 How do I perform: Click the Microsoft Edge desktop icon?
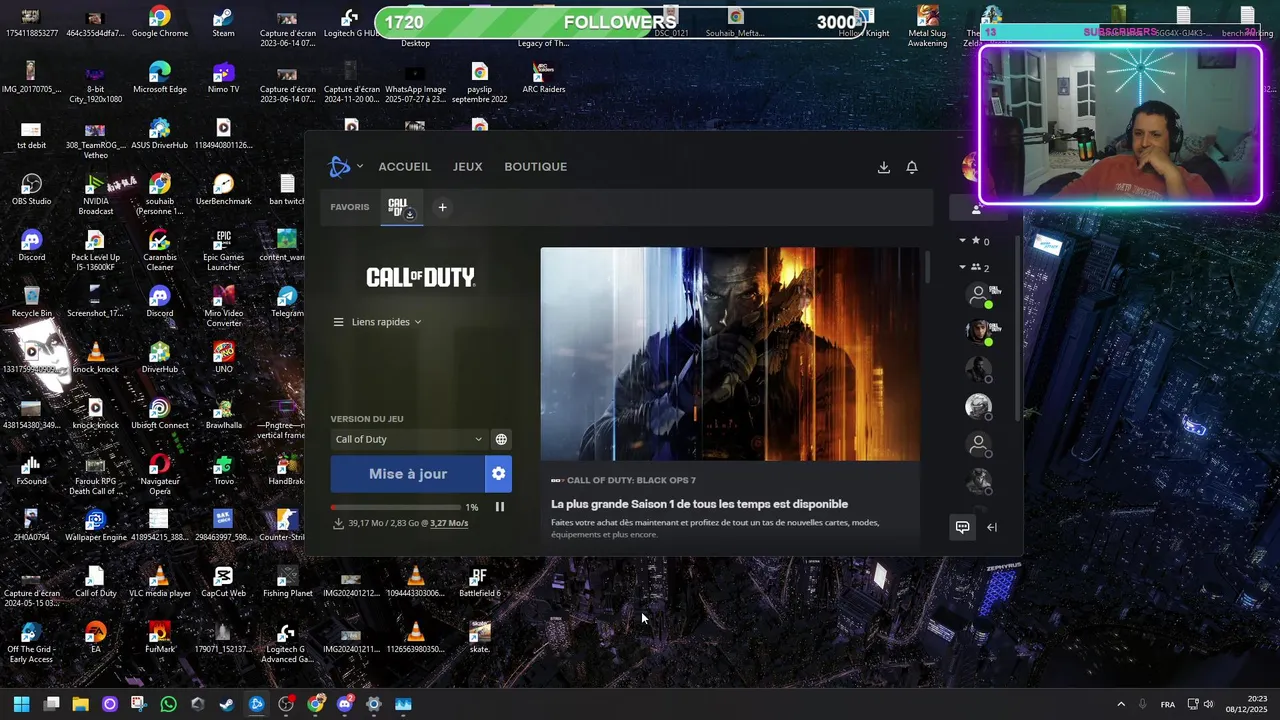(x=160, y=78)
